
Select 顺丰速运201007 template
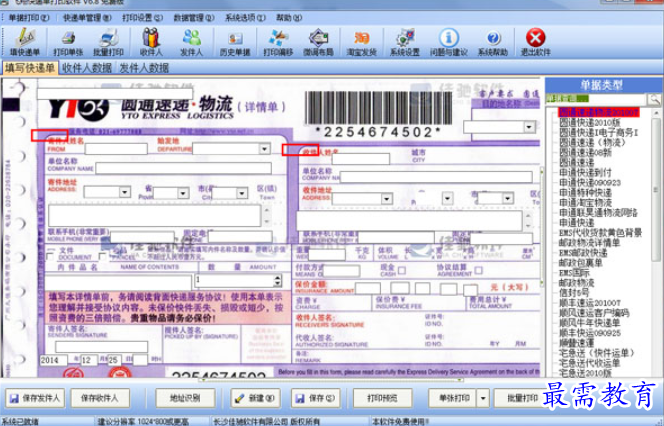coord(590,303)
